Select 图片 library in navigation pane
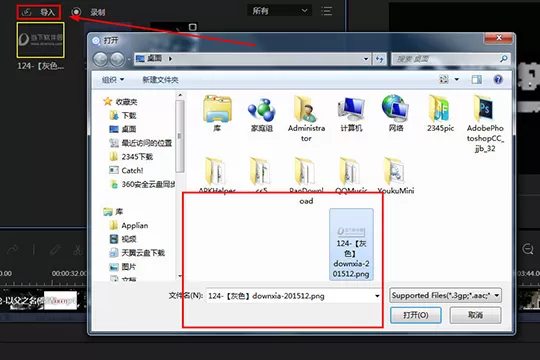 pyautogui.click(x=123, y=267)
